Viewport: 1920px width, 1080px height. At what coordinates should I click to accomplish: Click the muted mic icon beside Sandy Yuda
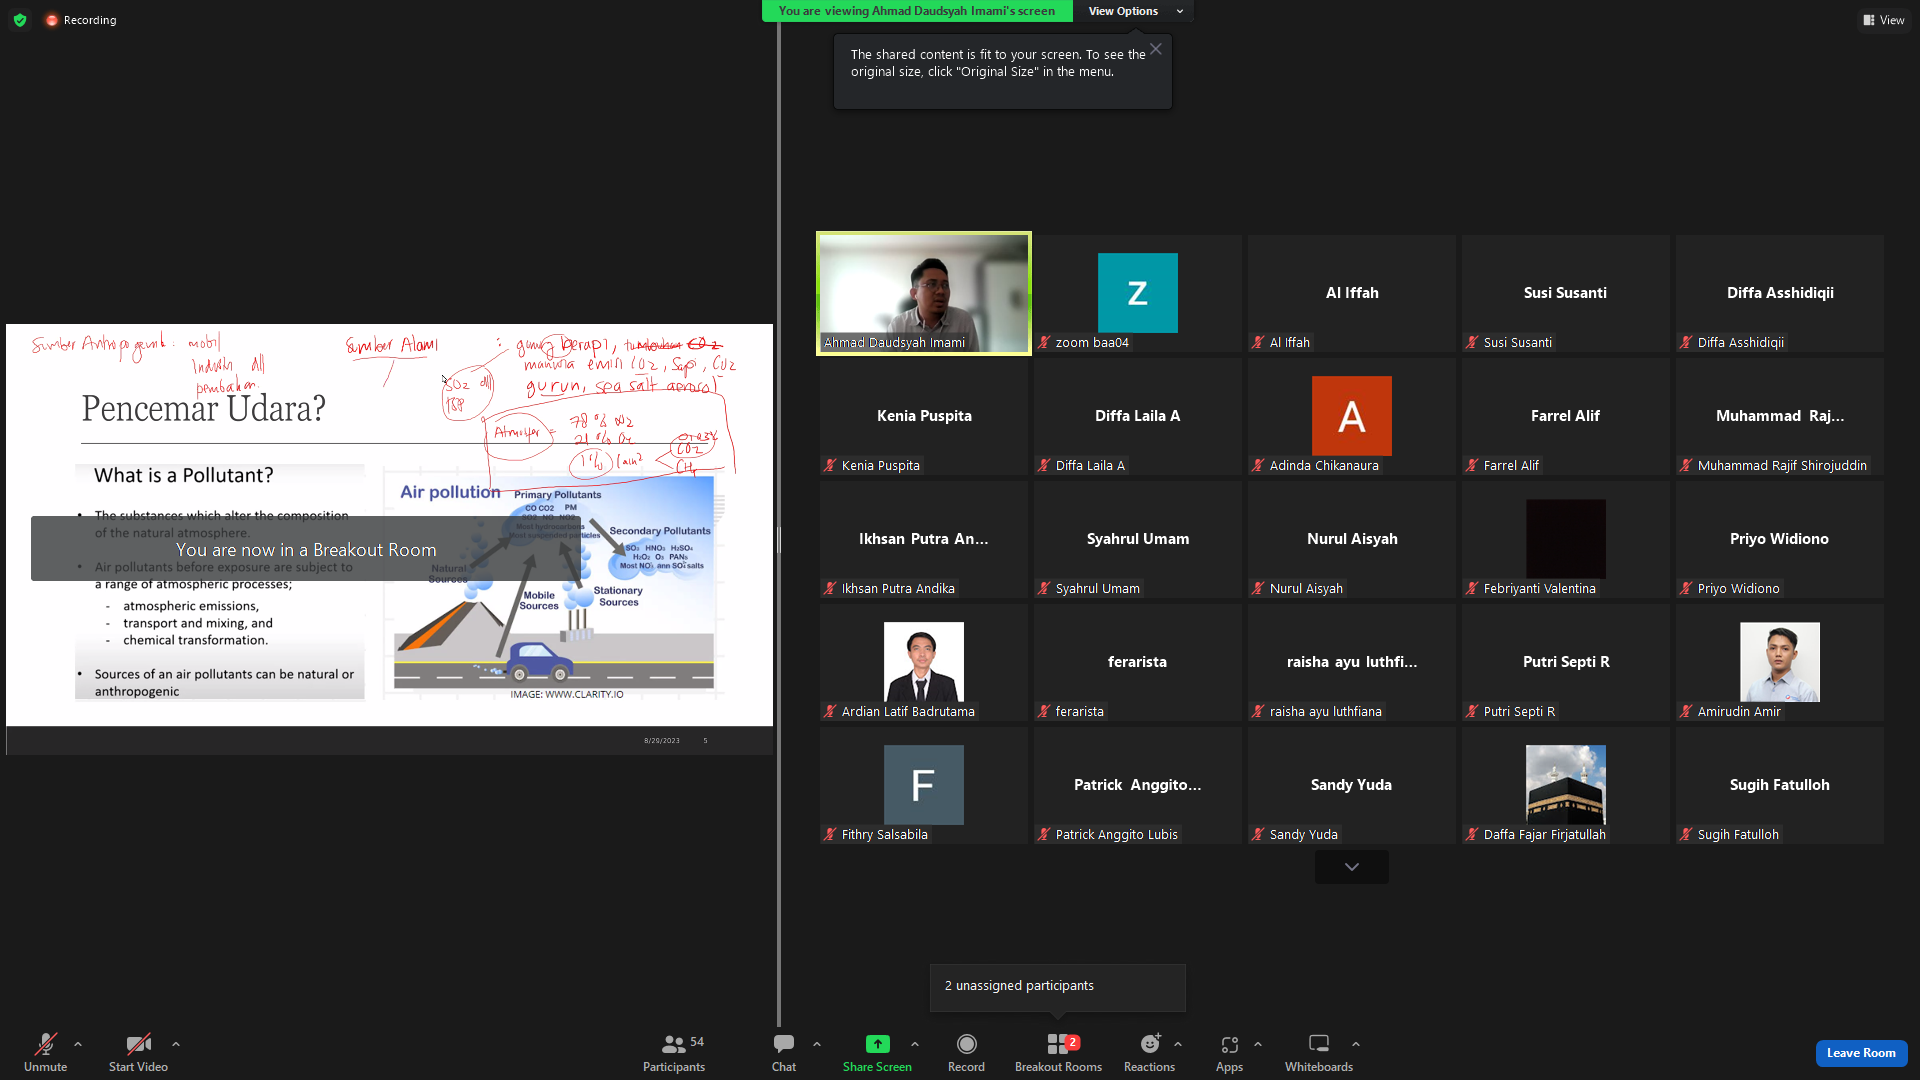tap(1258, 834)
